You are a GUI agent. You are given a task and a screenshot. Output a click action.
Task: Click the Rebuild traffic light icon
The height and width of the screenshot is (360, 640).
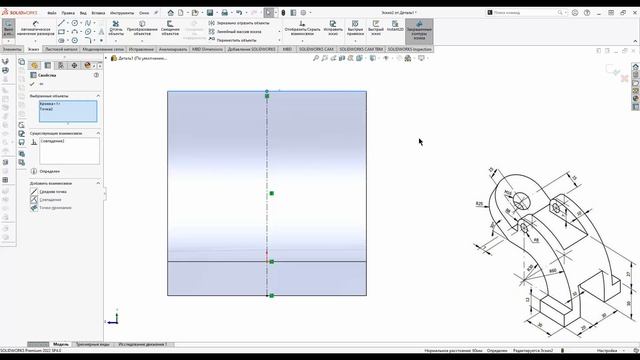coord(283,13)
